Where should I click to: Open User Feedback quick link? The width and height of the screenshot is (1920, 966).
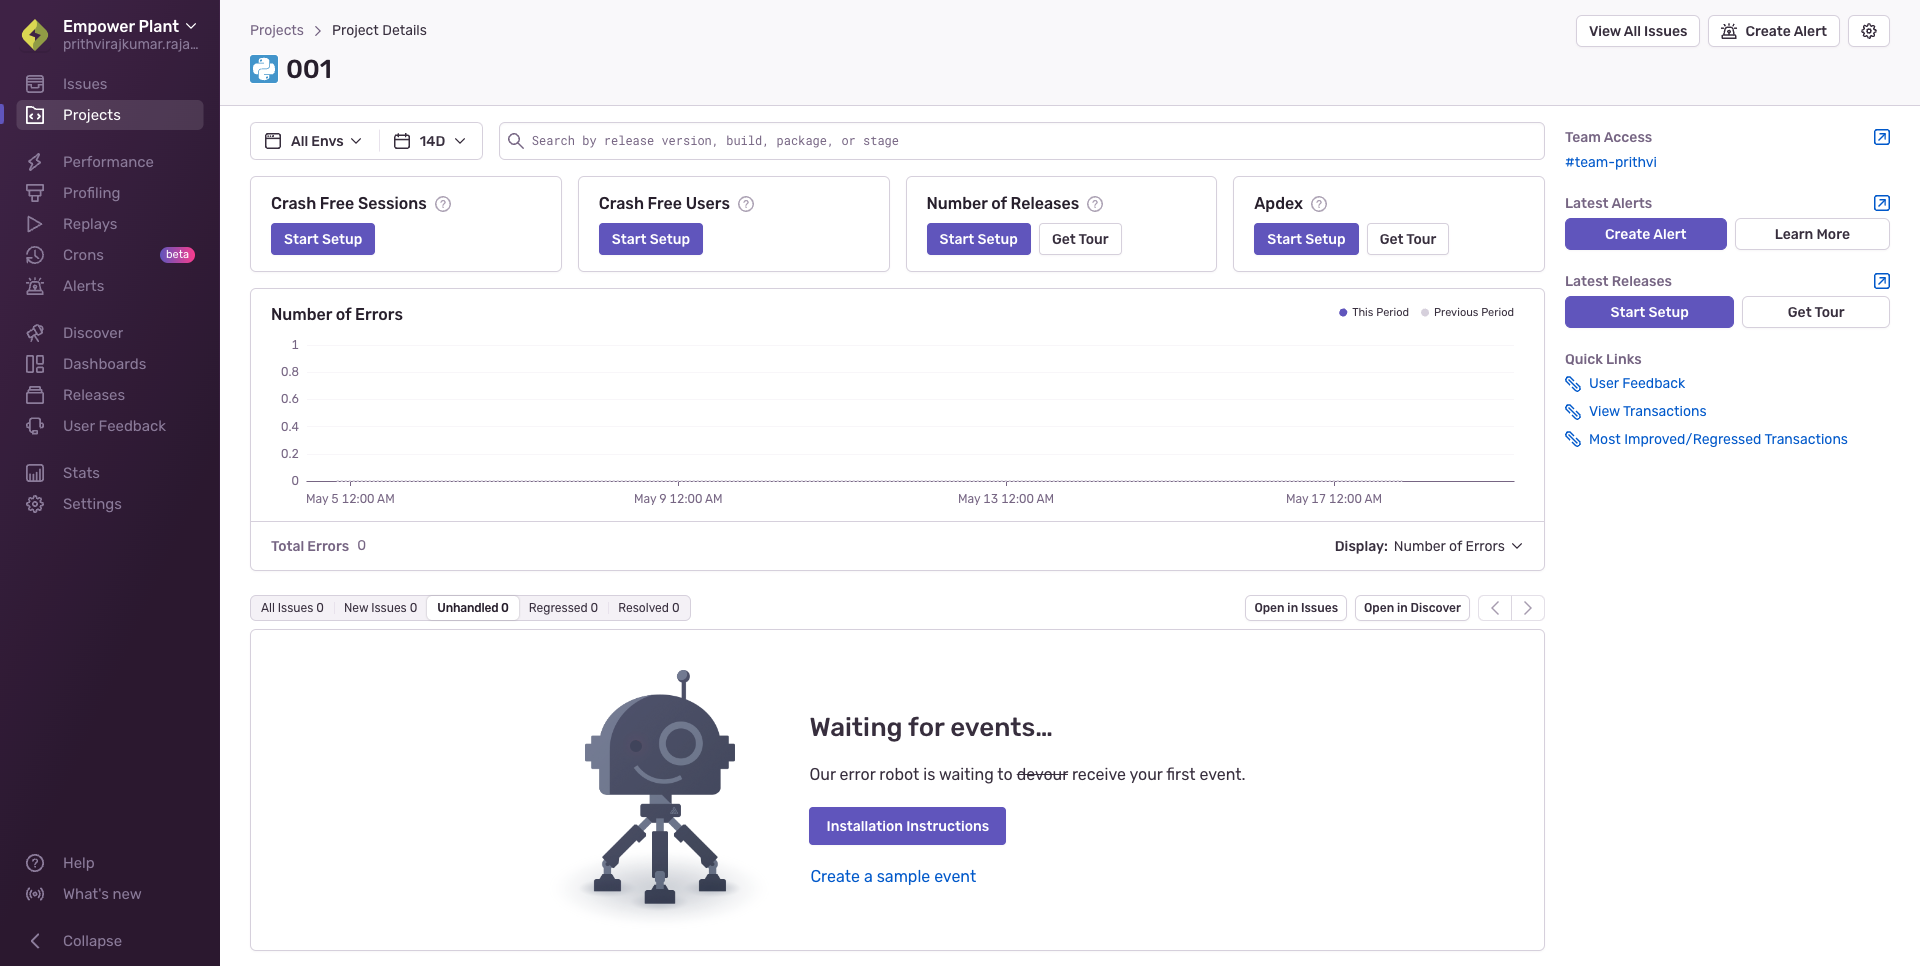(x=1636, y=383)
